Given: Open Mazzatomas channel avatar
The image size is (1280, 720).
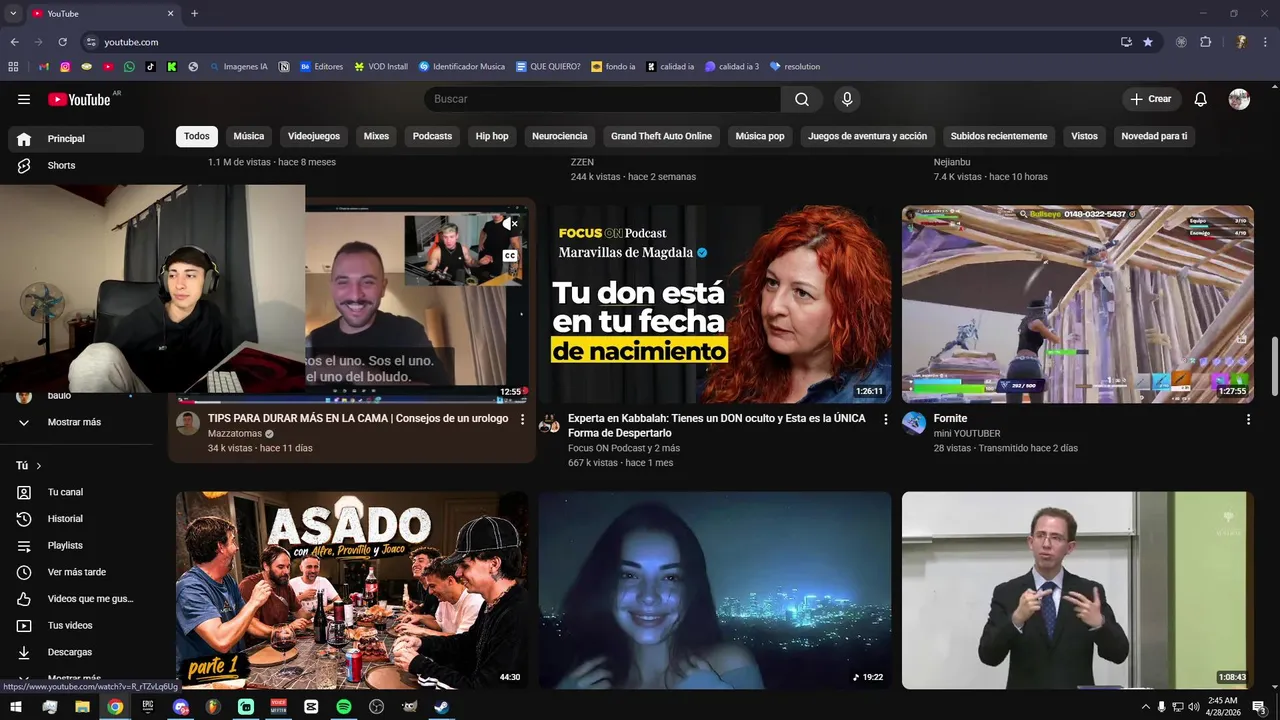Looking at the screenshot, I should coord(188,423).
